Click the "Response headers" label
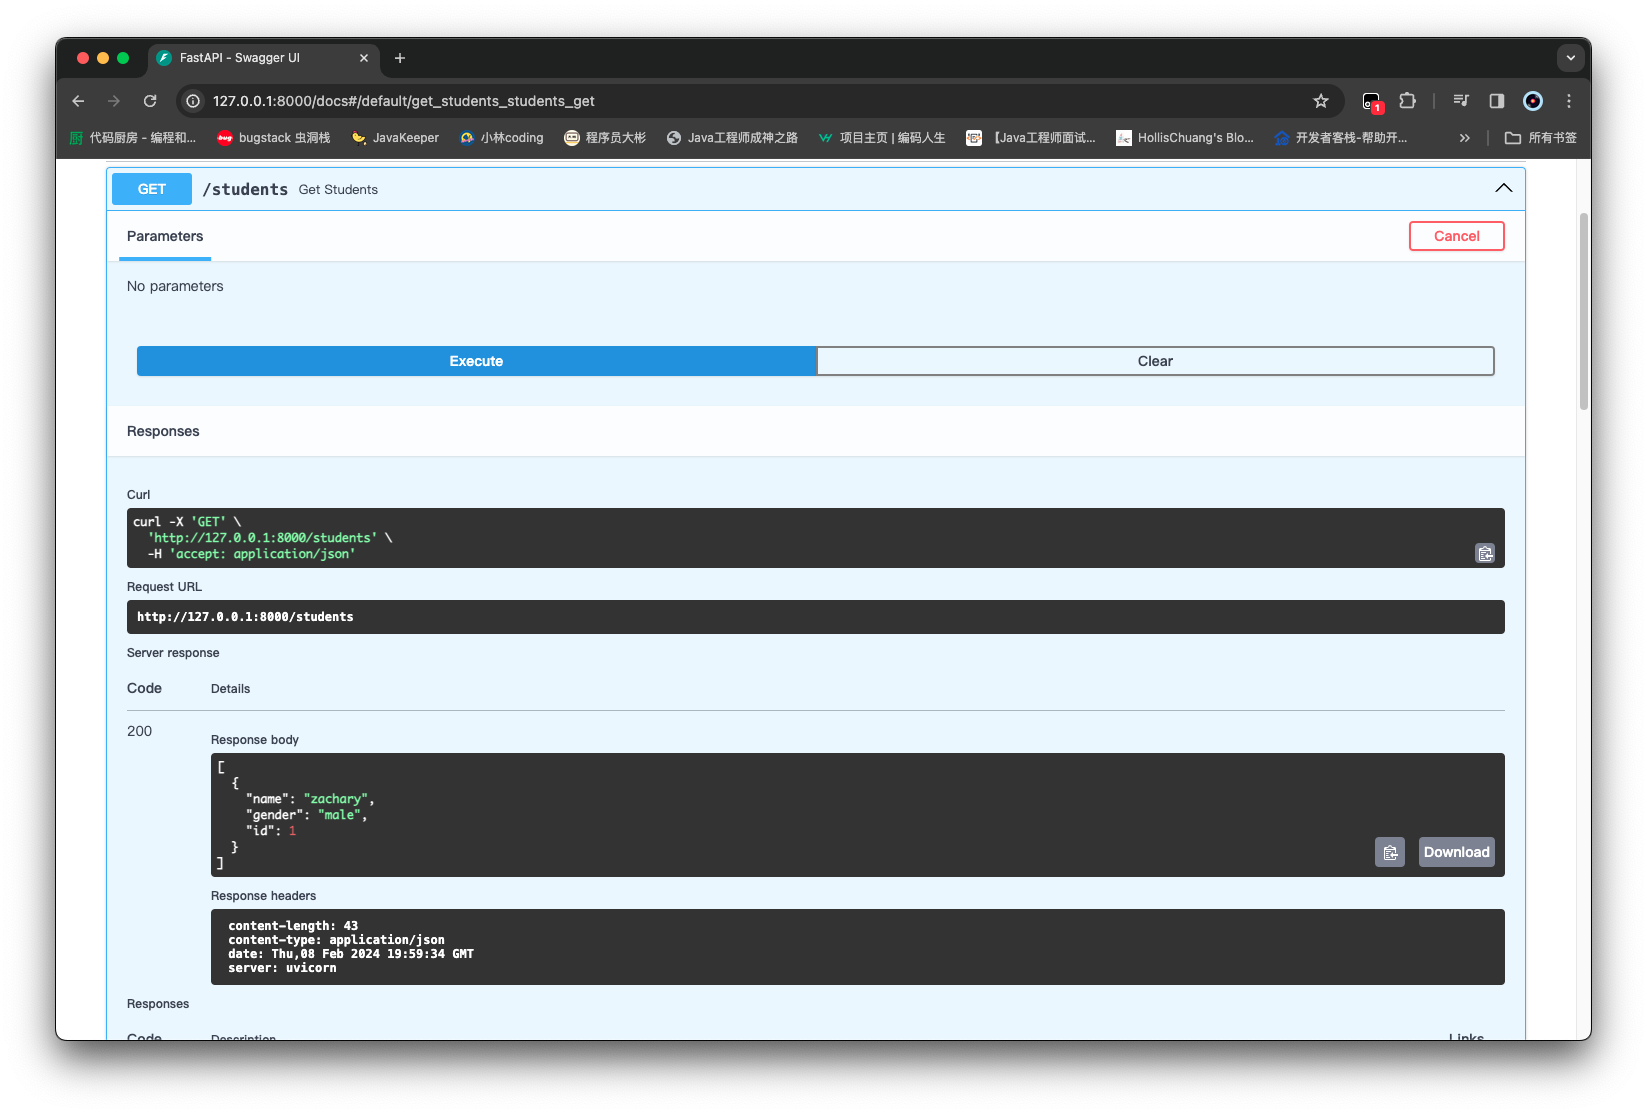Viewport: 1647px width, 1114px height. point(264,896)
